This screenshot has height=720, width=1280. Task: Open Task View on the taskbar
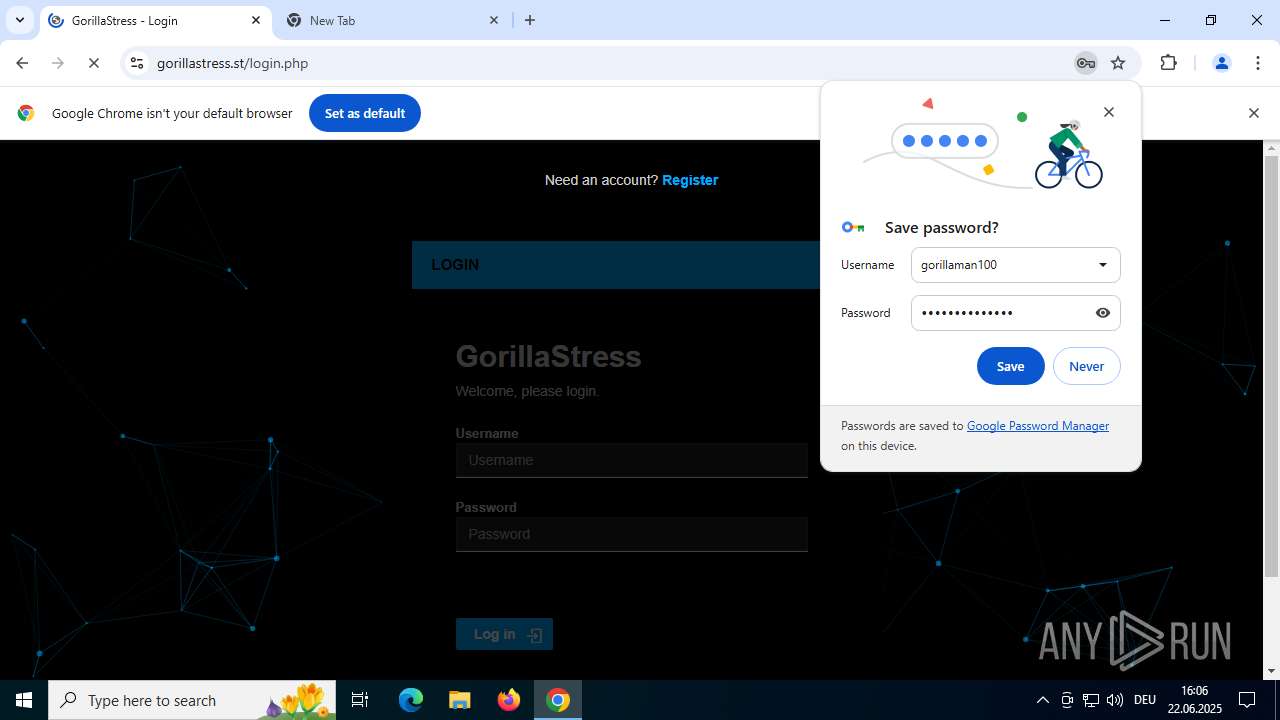[360, 700]
